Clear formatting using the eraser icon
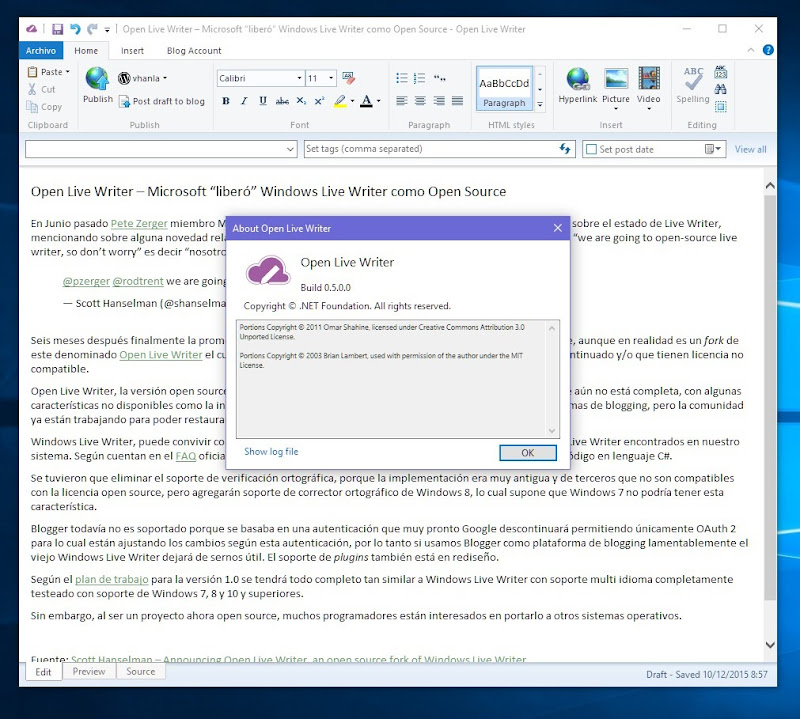The height and width of the screenshot is (719, 800). coord(348,78)
